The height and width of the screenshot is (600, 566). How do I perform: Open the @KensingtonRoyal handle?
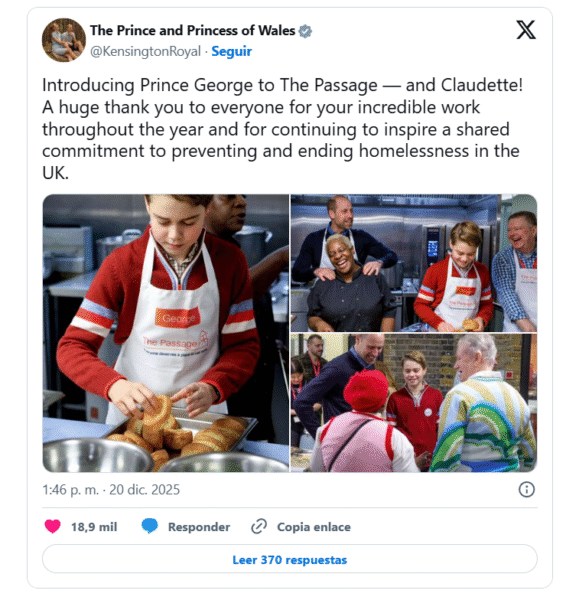pos(145,51)
